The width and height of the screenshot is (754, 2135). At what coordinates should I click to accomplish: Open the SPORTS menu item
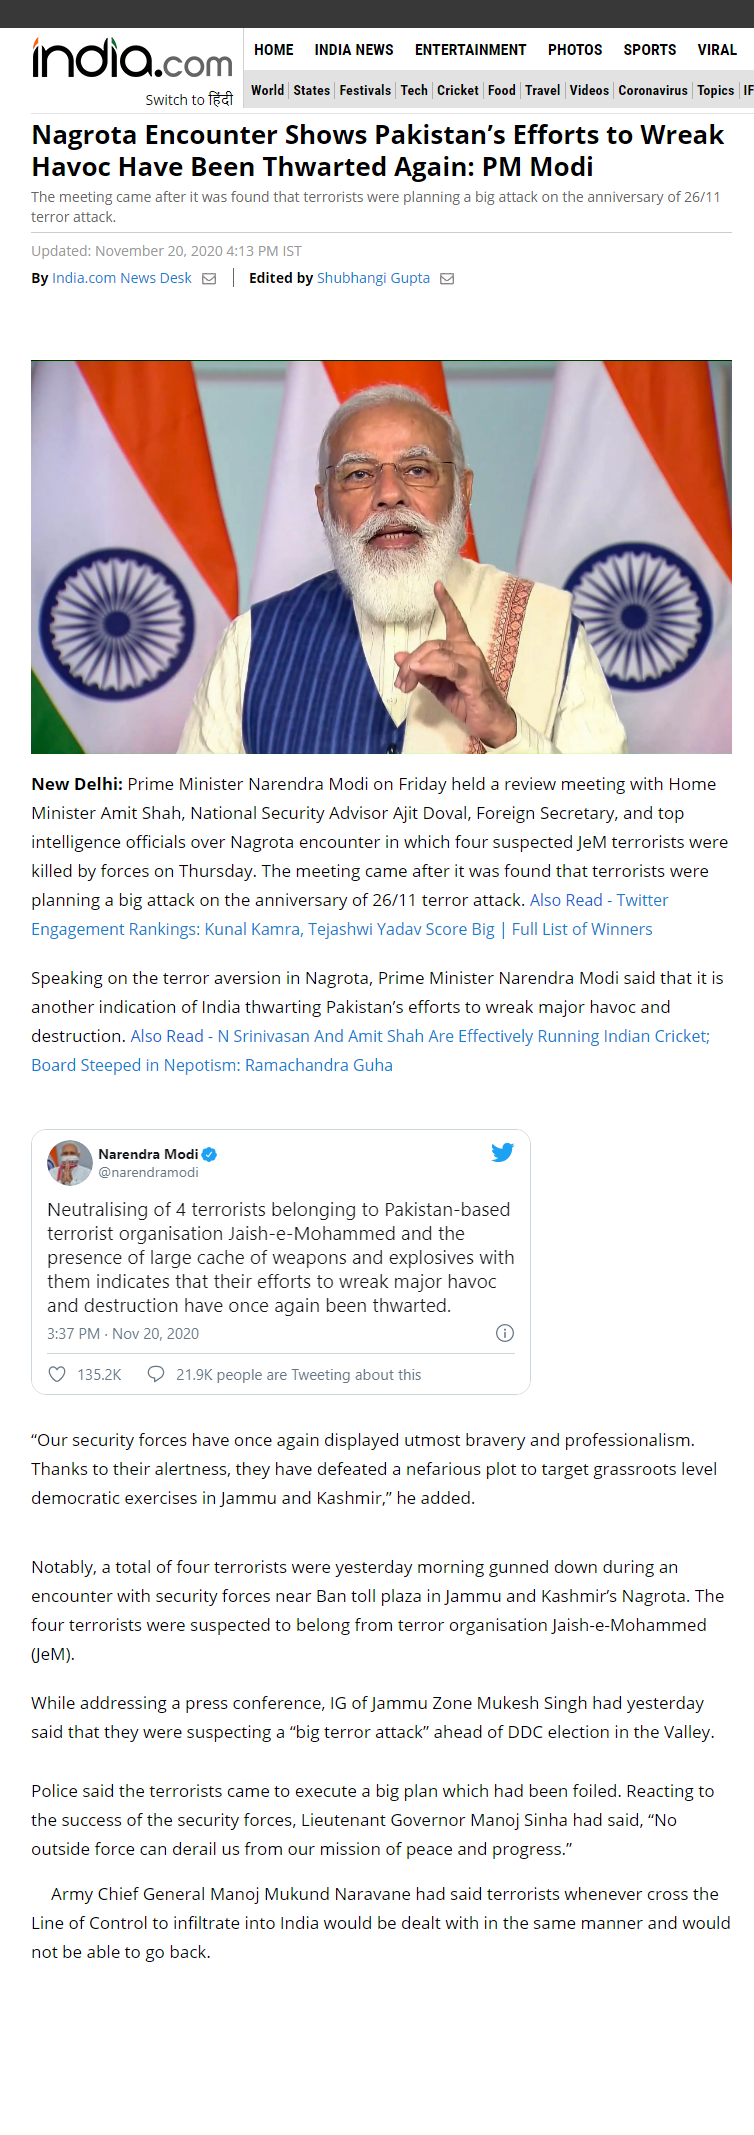pos(650,50)
